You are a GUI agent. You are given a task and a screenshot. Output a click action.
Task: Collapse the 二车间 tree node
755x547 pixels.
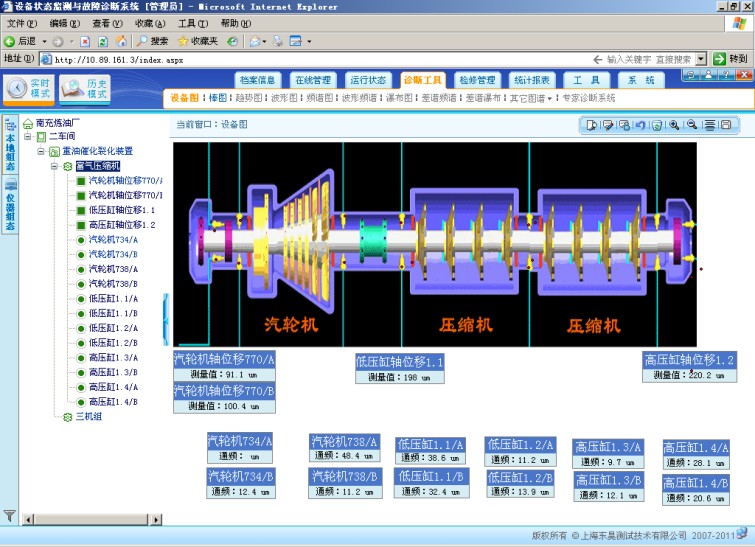(29, 136)
